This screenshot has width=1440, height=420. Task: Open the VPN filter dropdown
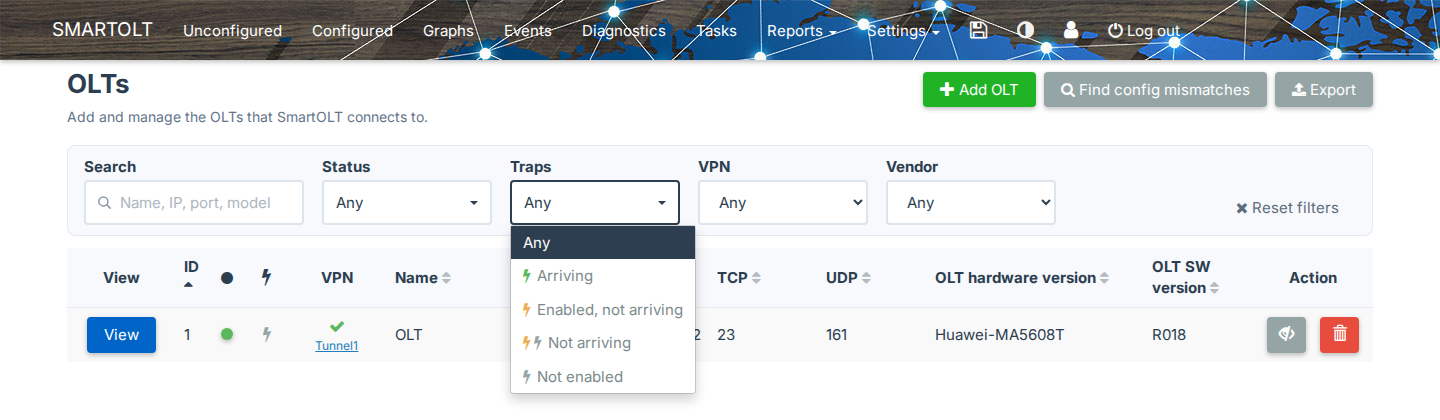(783, 202)
